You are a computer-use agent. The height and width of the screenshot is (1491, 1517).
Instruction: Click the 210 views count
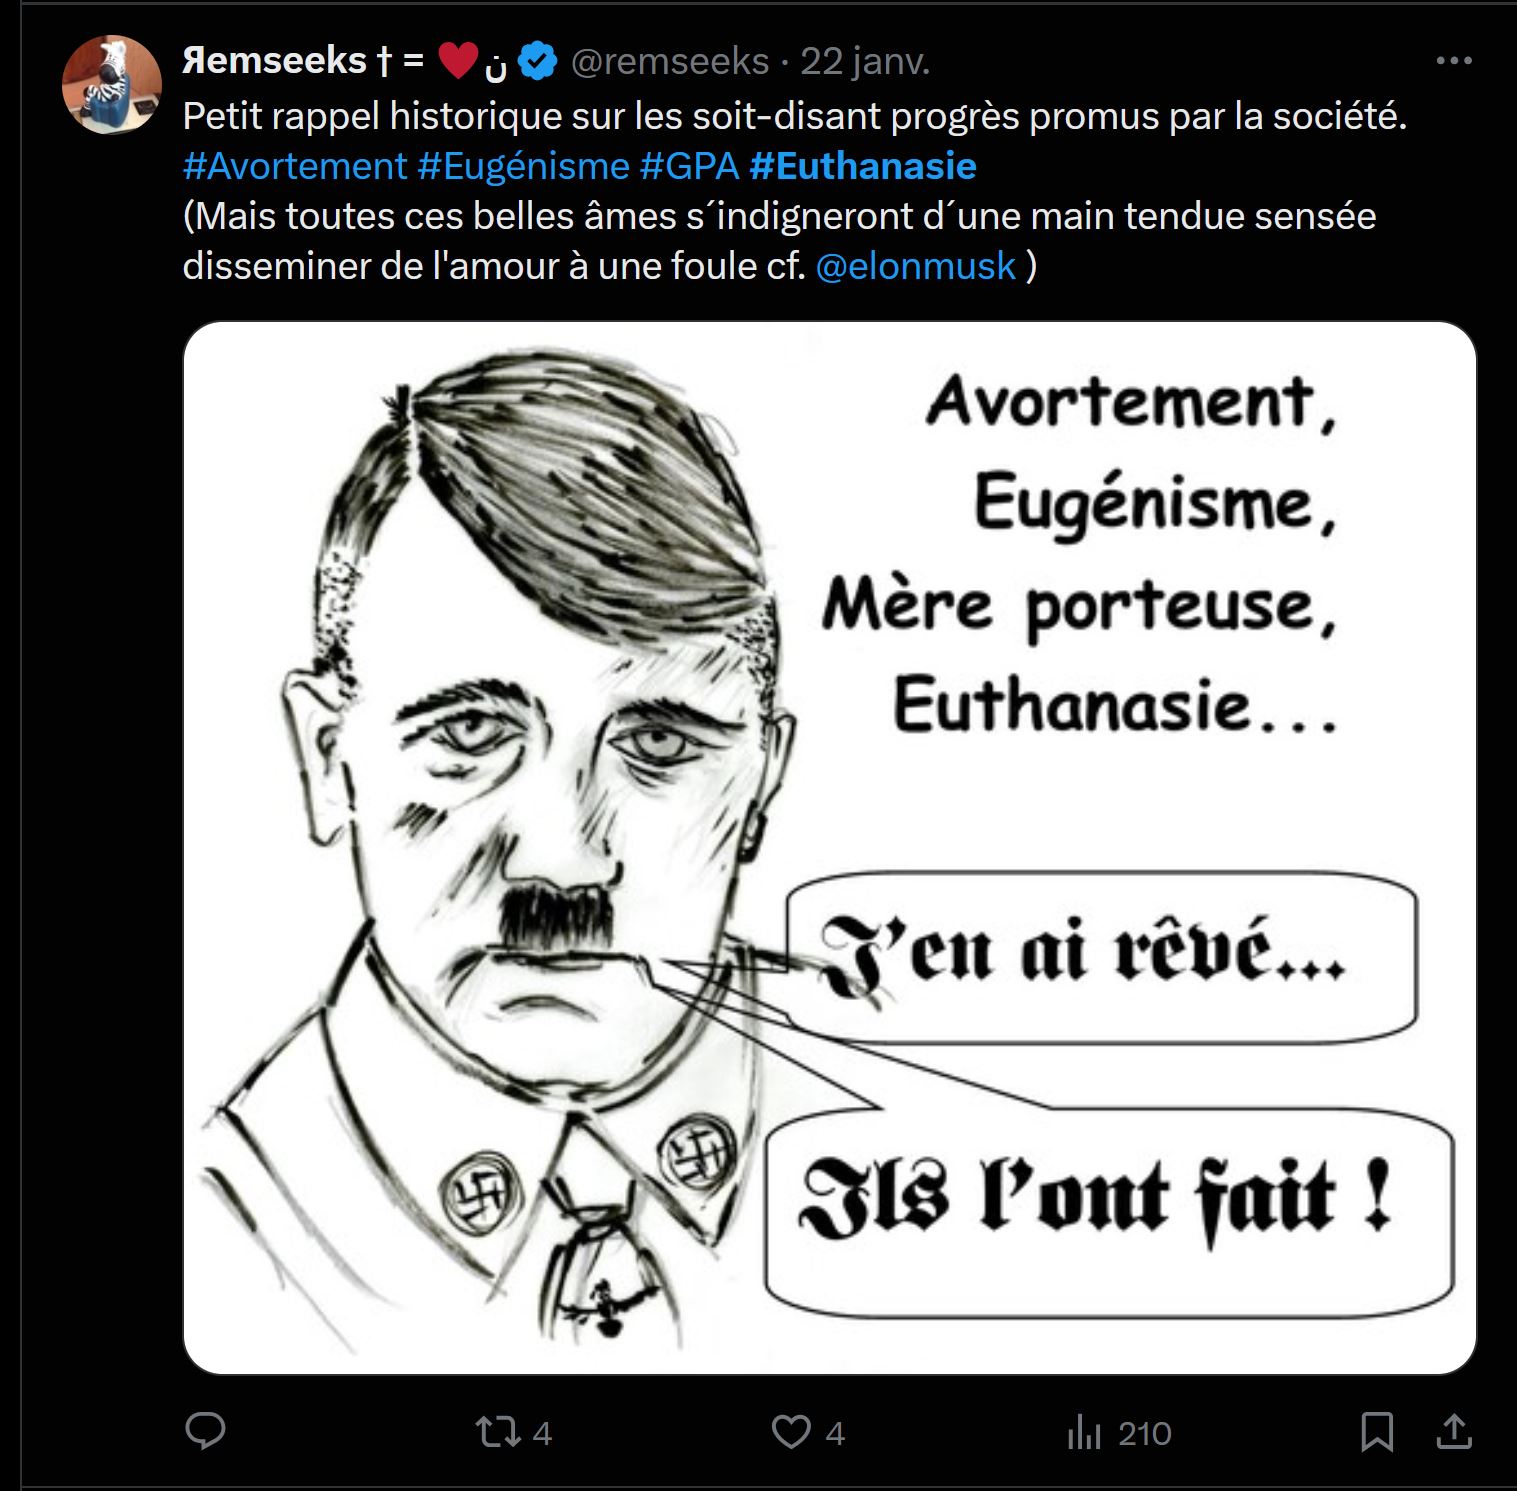[x=1144, y=1434]
